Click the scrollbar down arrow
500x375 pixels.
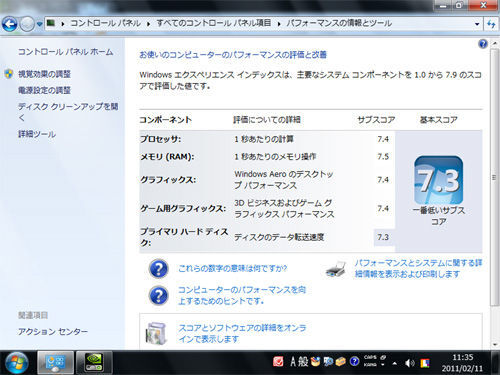point(494,345)
